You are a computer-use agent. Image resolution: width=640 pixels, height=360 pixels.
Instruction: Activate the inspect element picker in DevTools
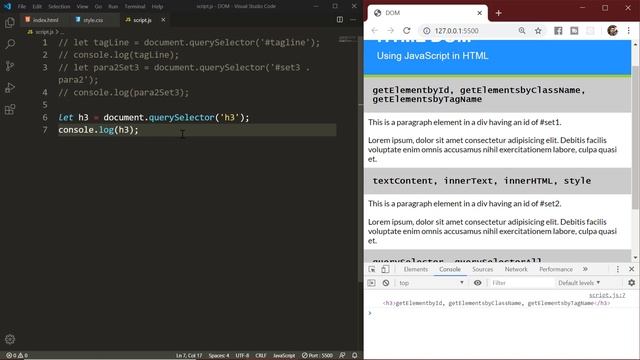point(371,269)
